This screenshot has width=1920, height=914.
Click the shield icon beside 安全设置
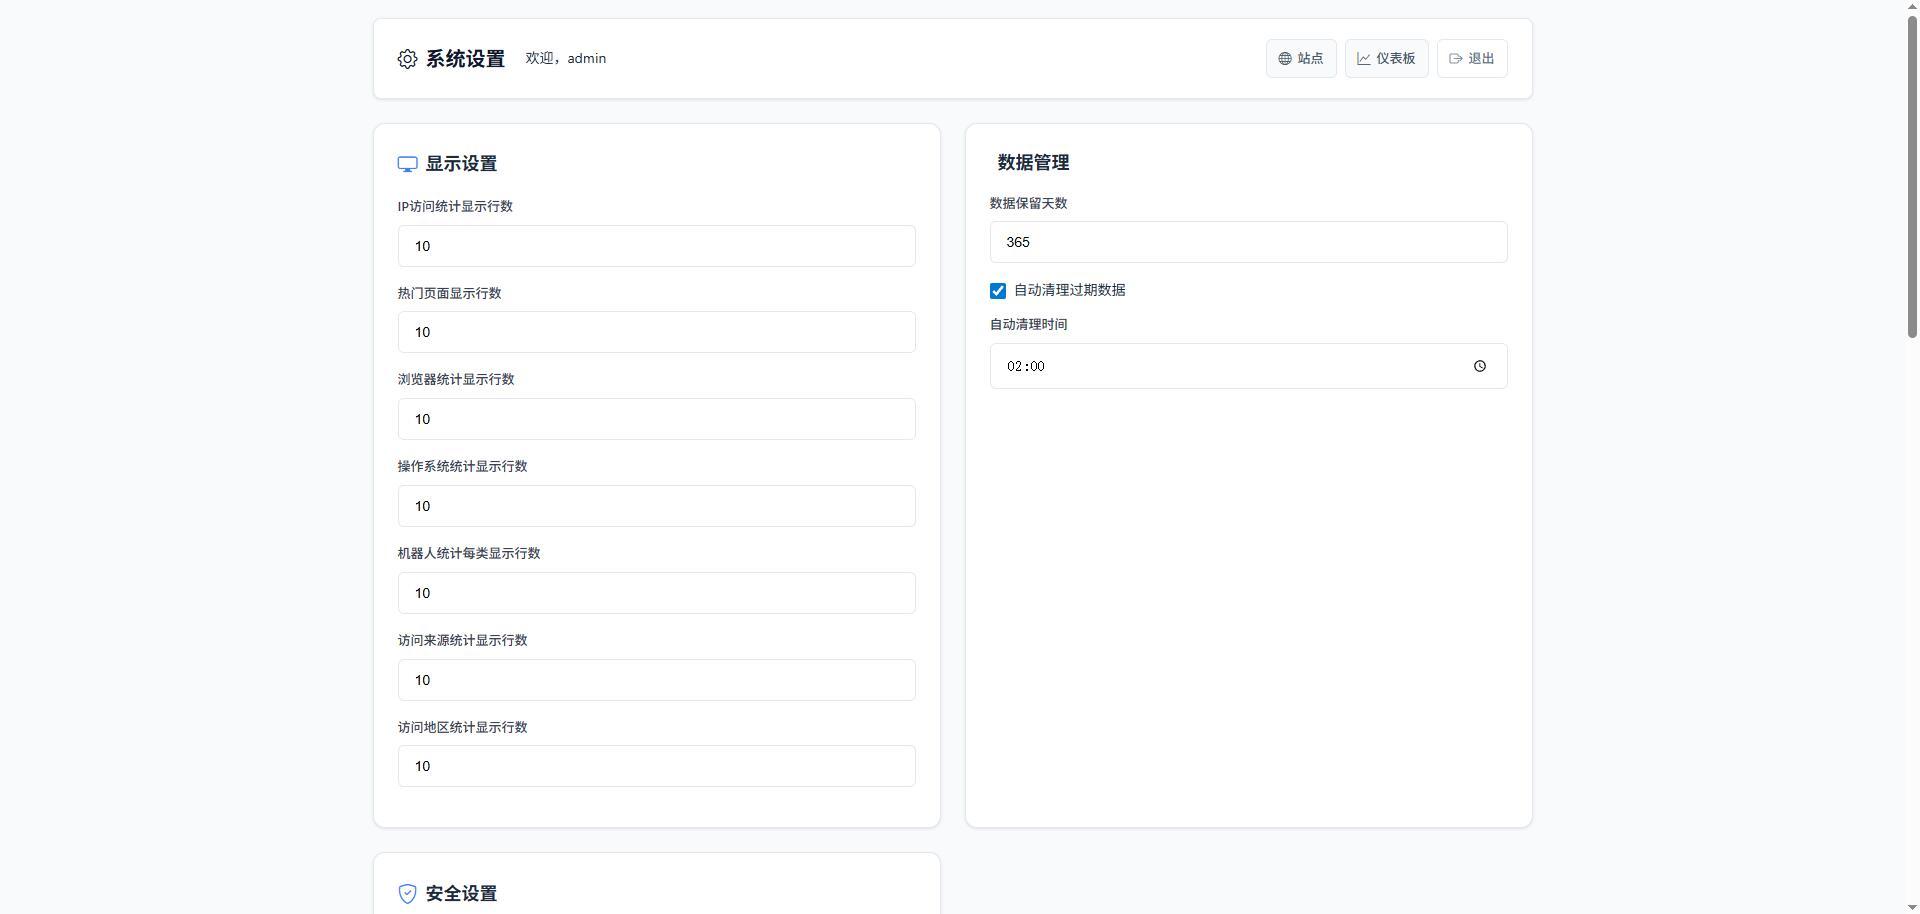tap(407, 893)
